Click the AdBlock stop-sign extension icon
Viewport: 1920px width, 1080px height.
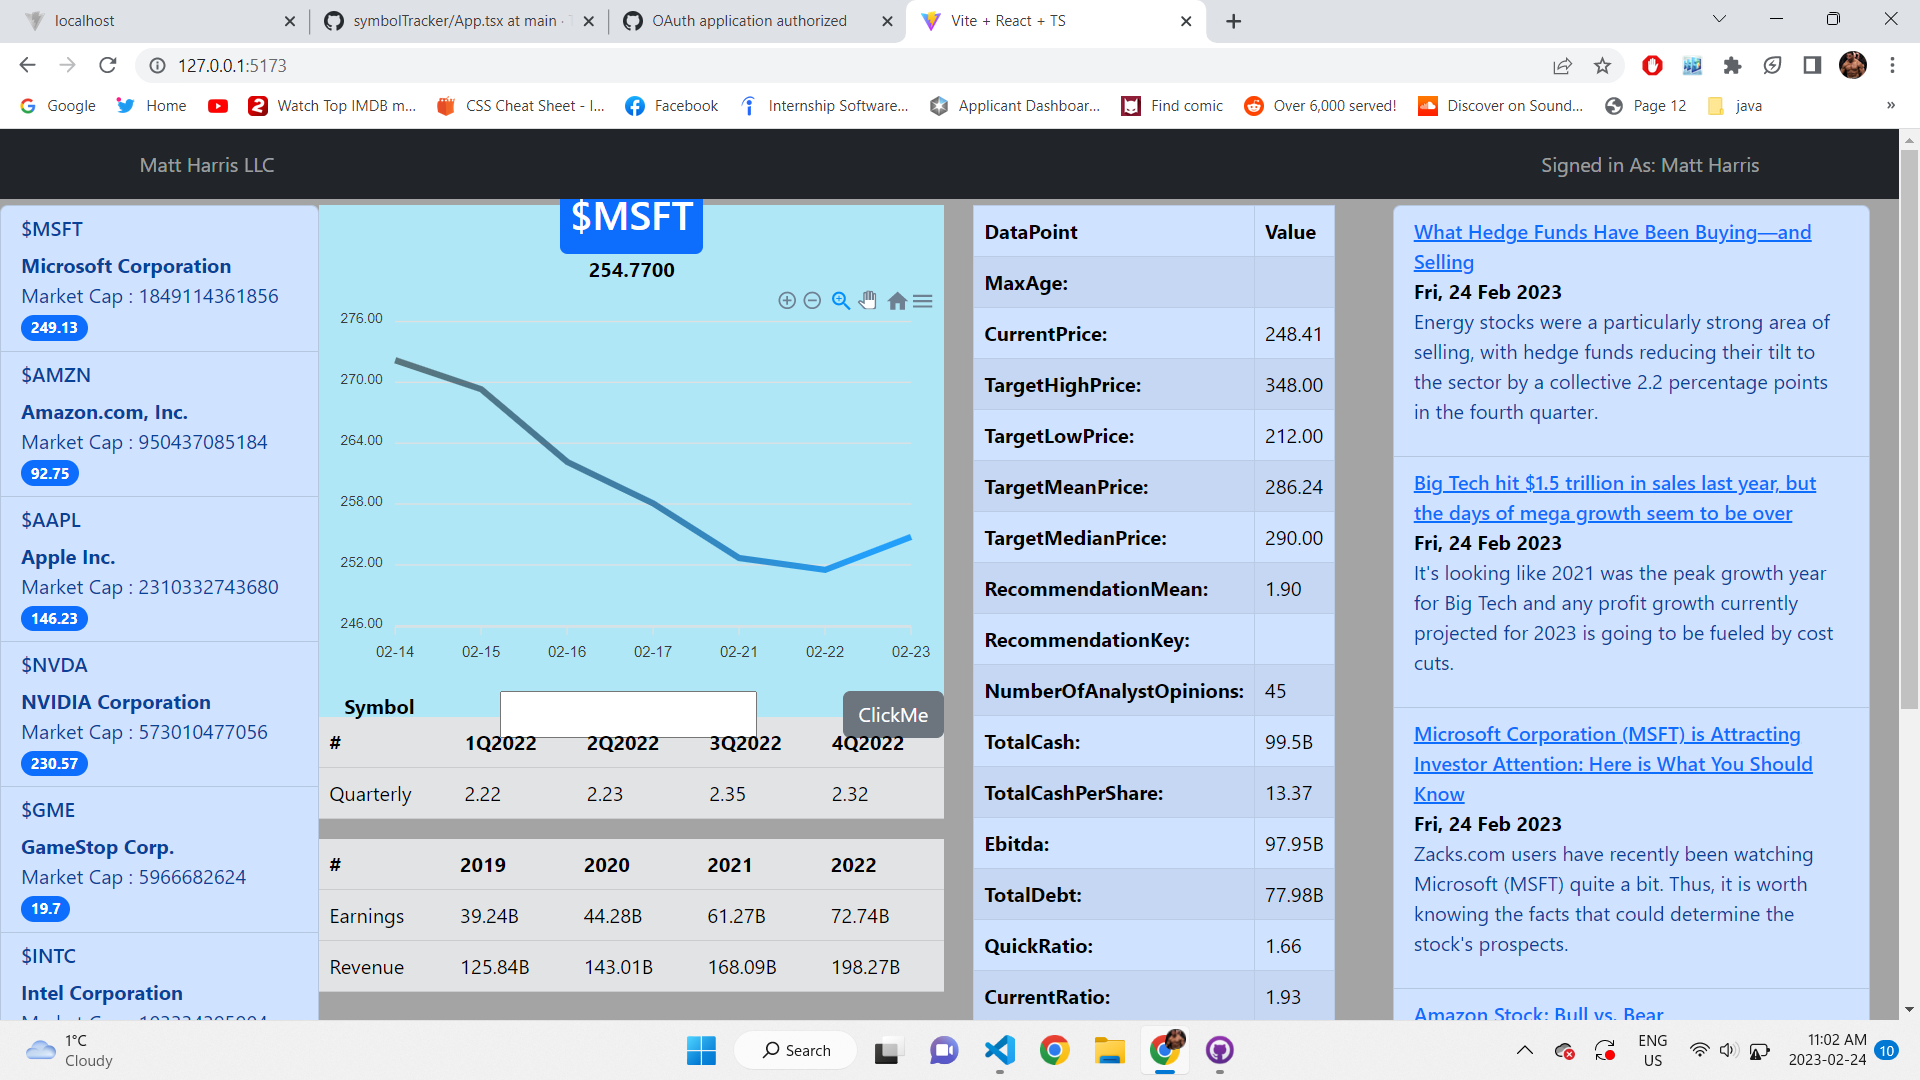[x=1652, y=66]
